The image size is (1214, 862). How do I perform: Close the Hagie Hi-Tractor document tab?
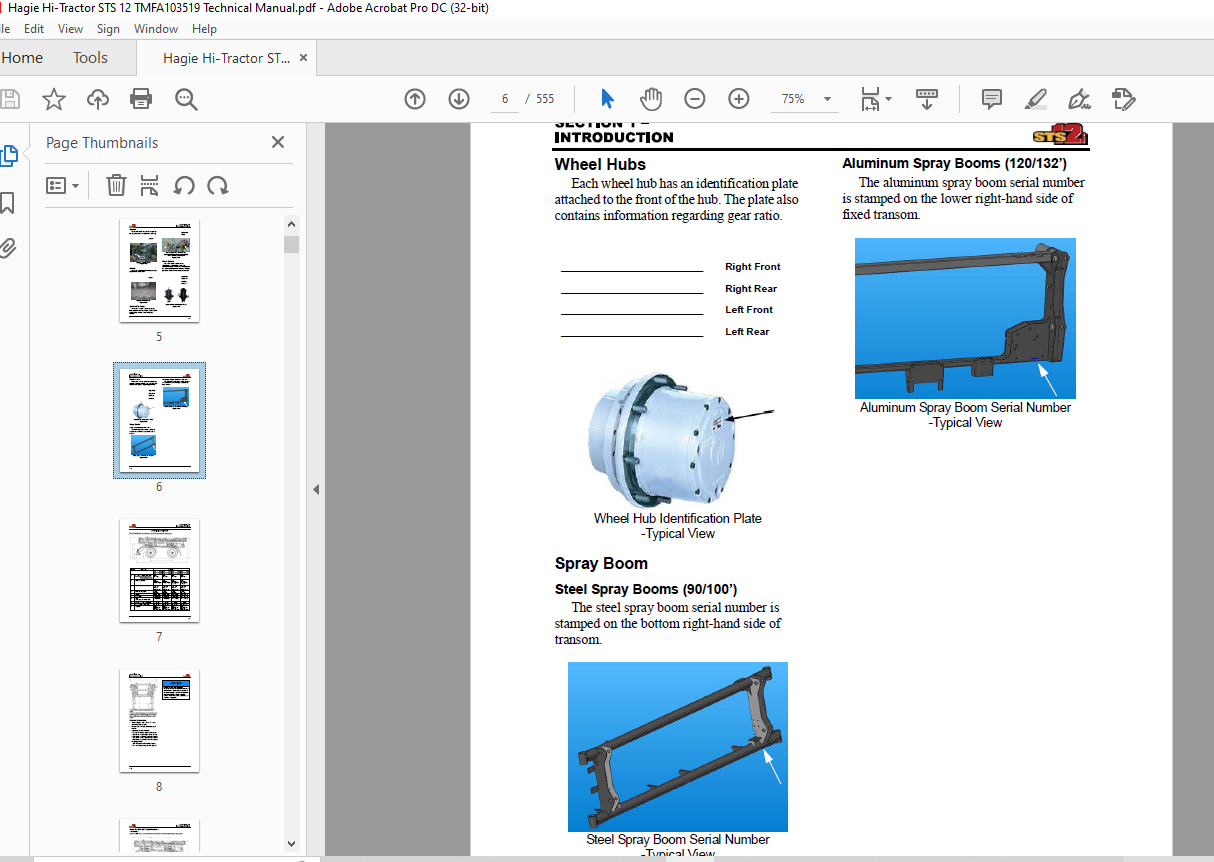(x=303, y=58)
